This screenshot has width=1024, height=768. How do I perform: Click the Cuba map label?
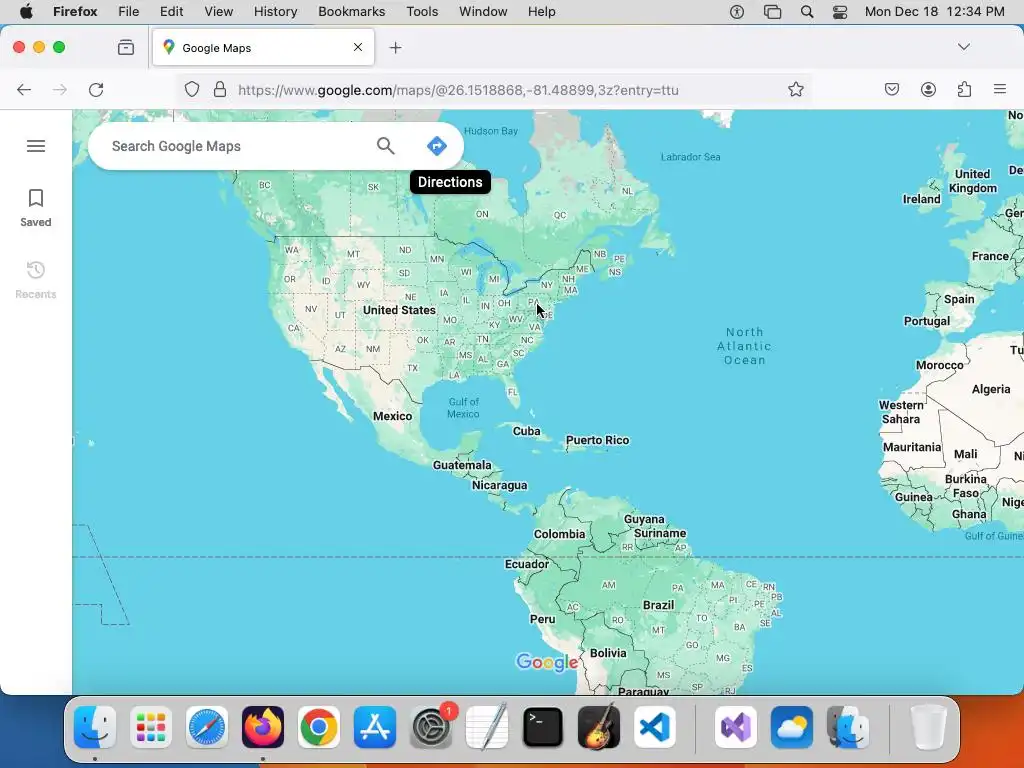[526, 431]
